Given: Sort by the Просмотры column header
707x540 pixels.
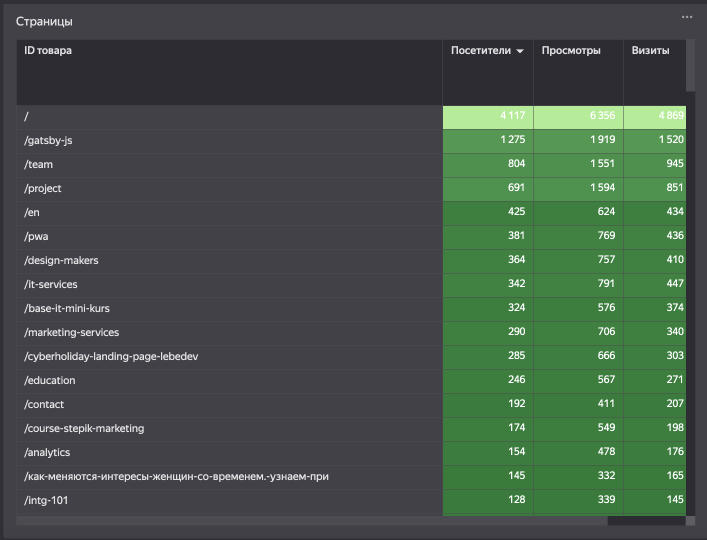Looking at the screenshot, I should pos(571,50).
